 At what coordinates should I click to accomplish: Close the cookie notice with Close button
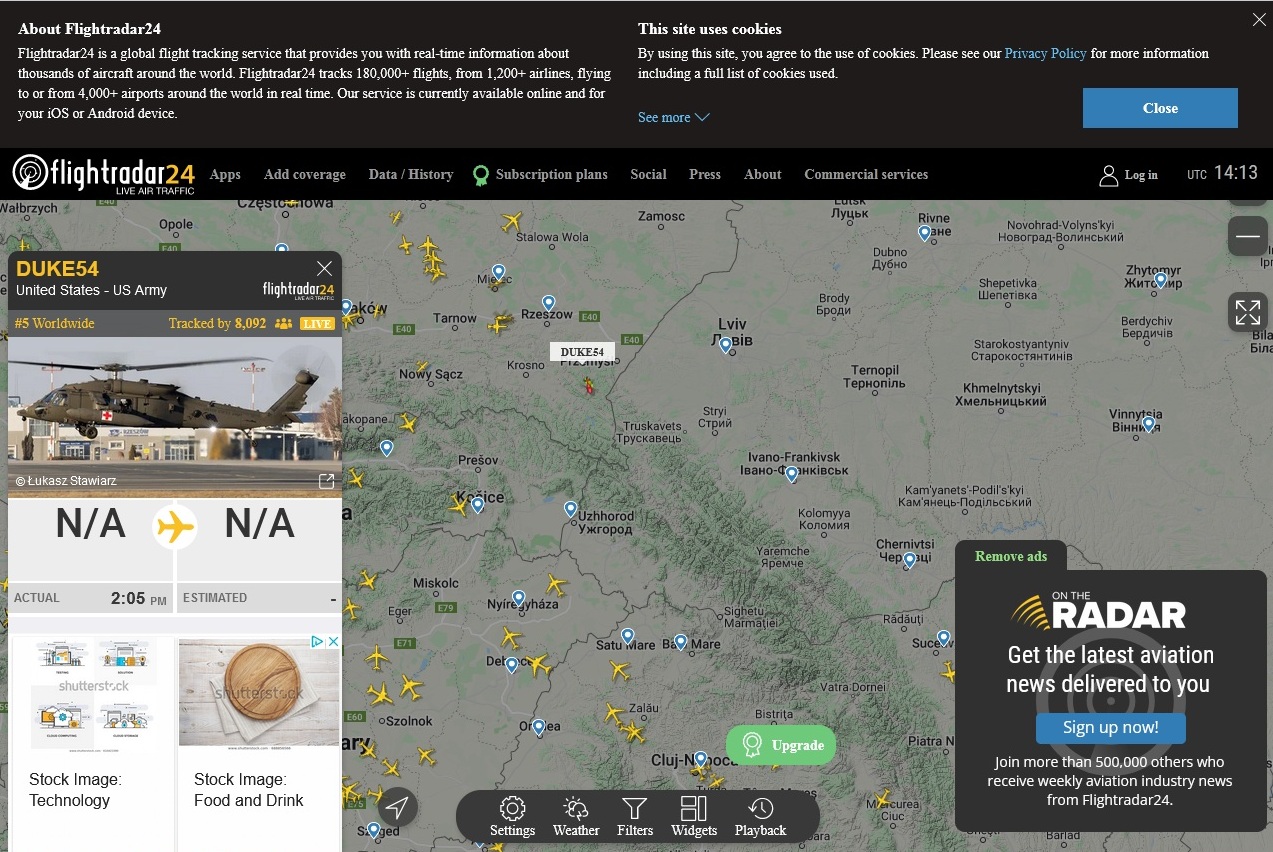pos(1160,108)
